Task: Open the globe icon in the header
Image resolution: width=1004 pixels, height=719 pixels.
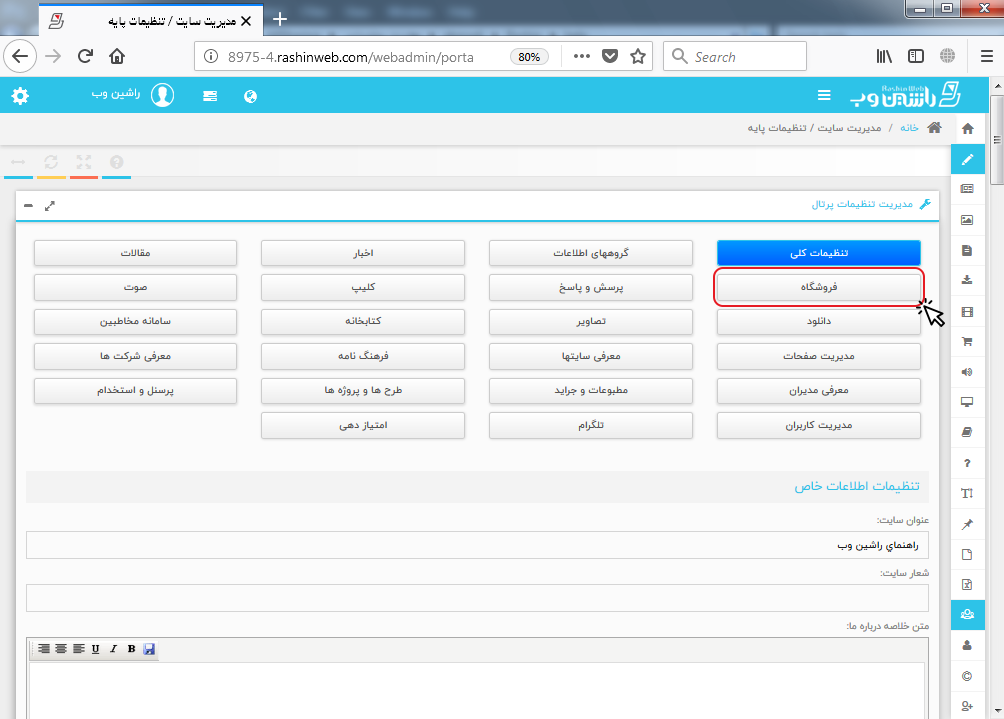Action: (251, 96)
